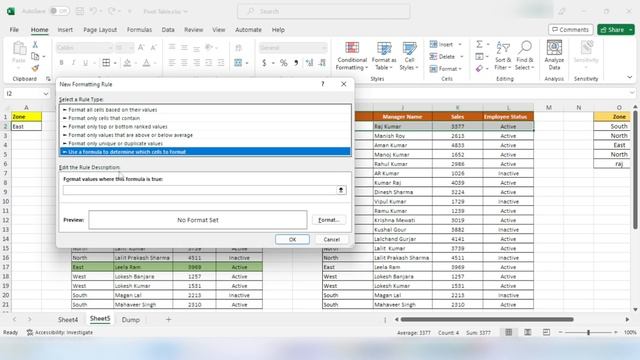
Task: Open font color dropdown arrow
Action: click(156, 63)
